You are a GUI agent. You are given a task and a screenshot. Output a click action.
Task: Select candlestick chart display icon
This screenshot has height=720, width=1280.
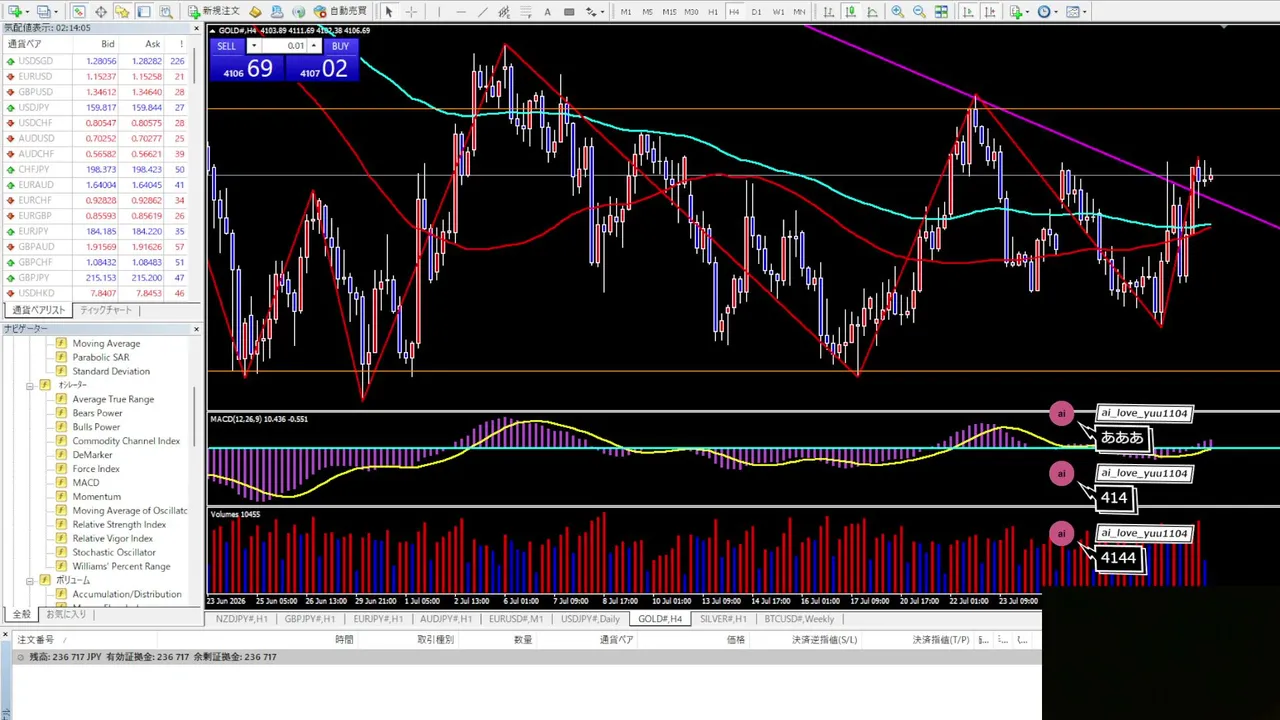[851, 12]
